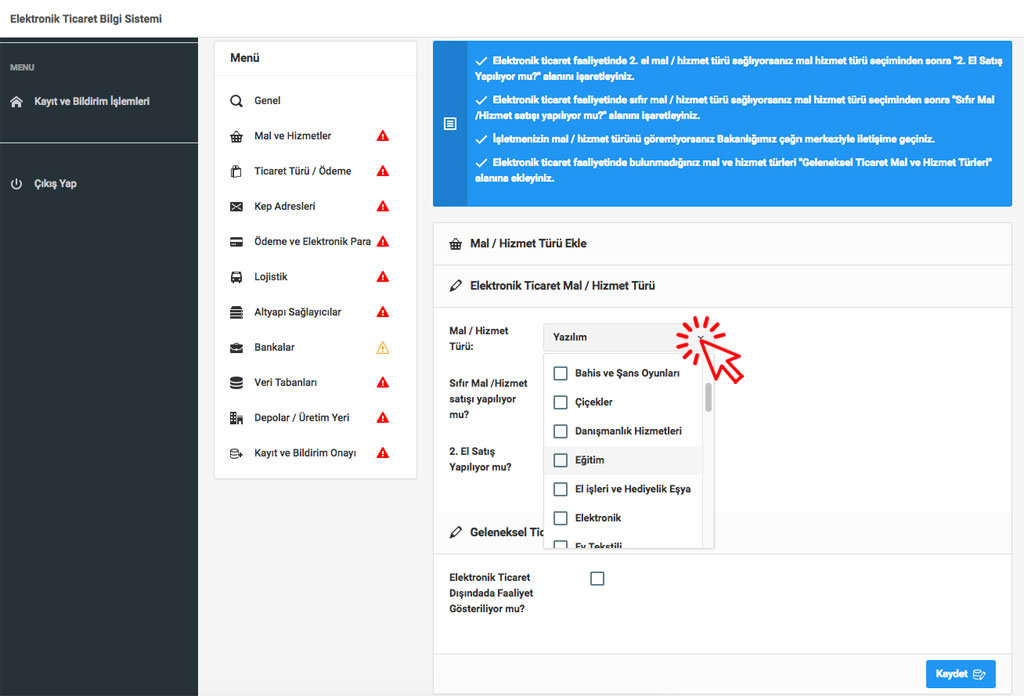Open Ticaret Türü / Ödeme menu item
Screen dimensions: 1024x696
point(302,171)
